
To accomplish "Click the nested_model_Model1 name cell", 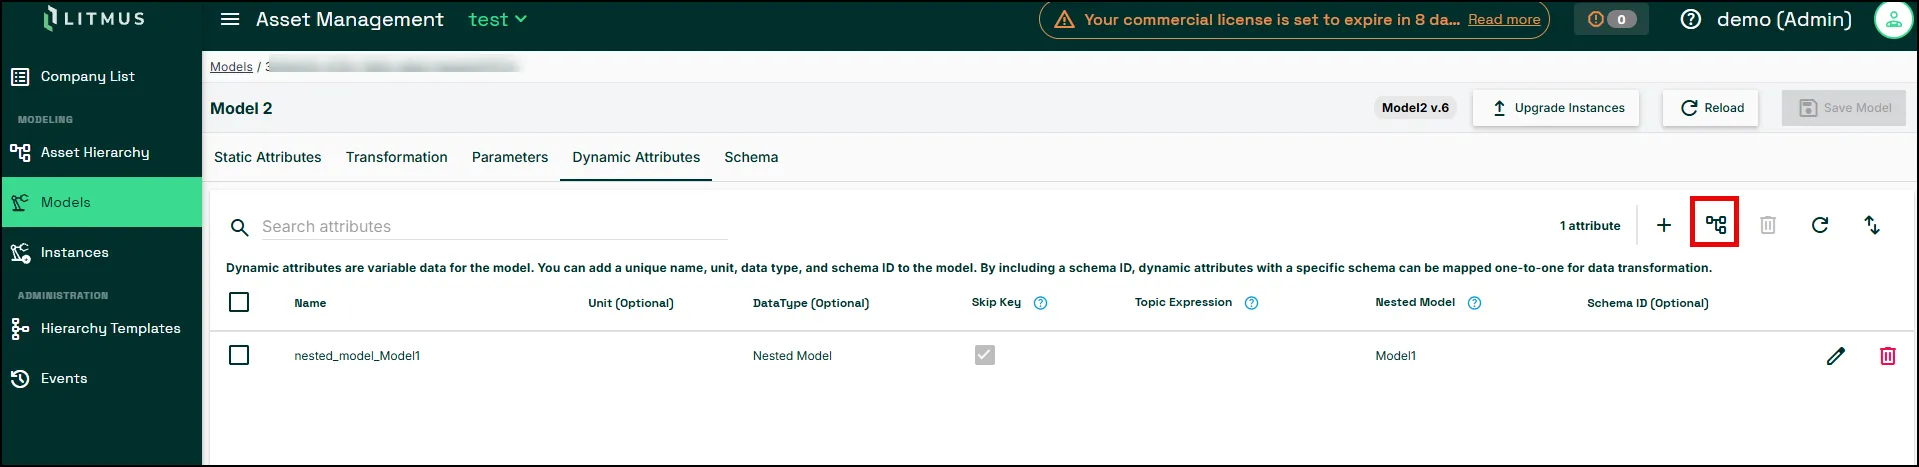I will pyautogui.click(x=357, y=356).
